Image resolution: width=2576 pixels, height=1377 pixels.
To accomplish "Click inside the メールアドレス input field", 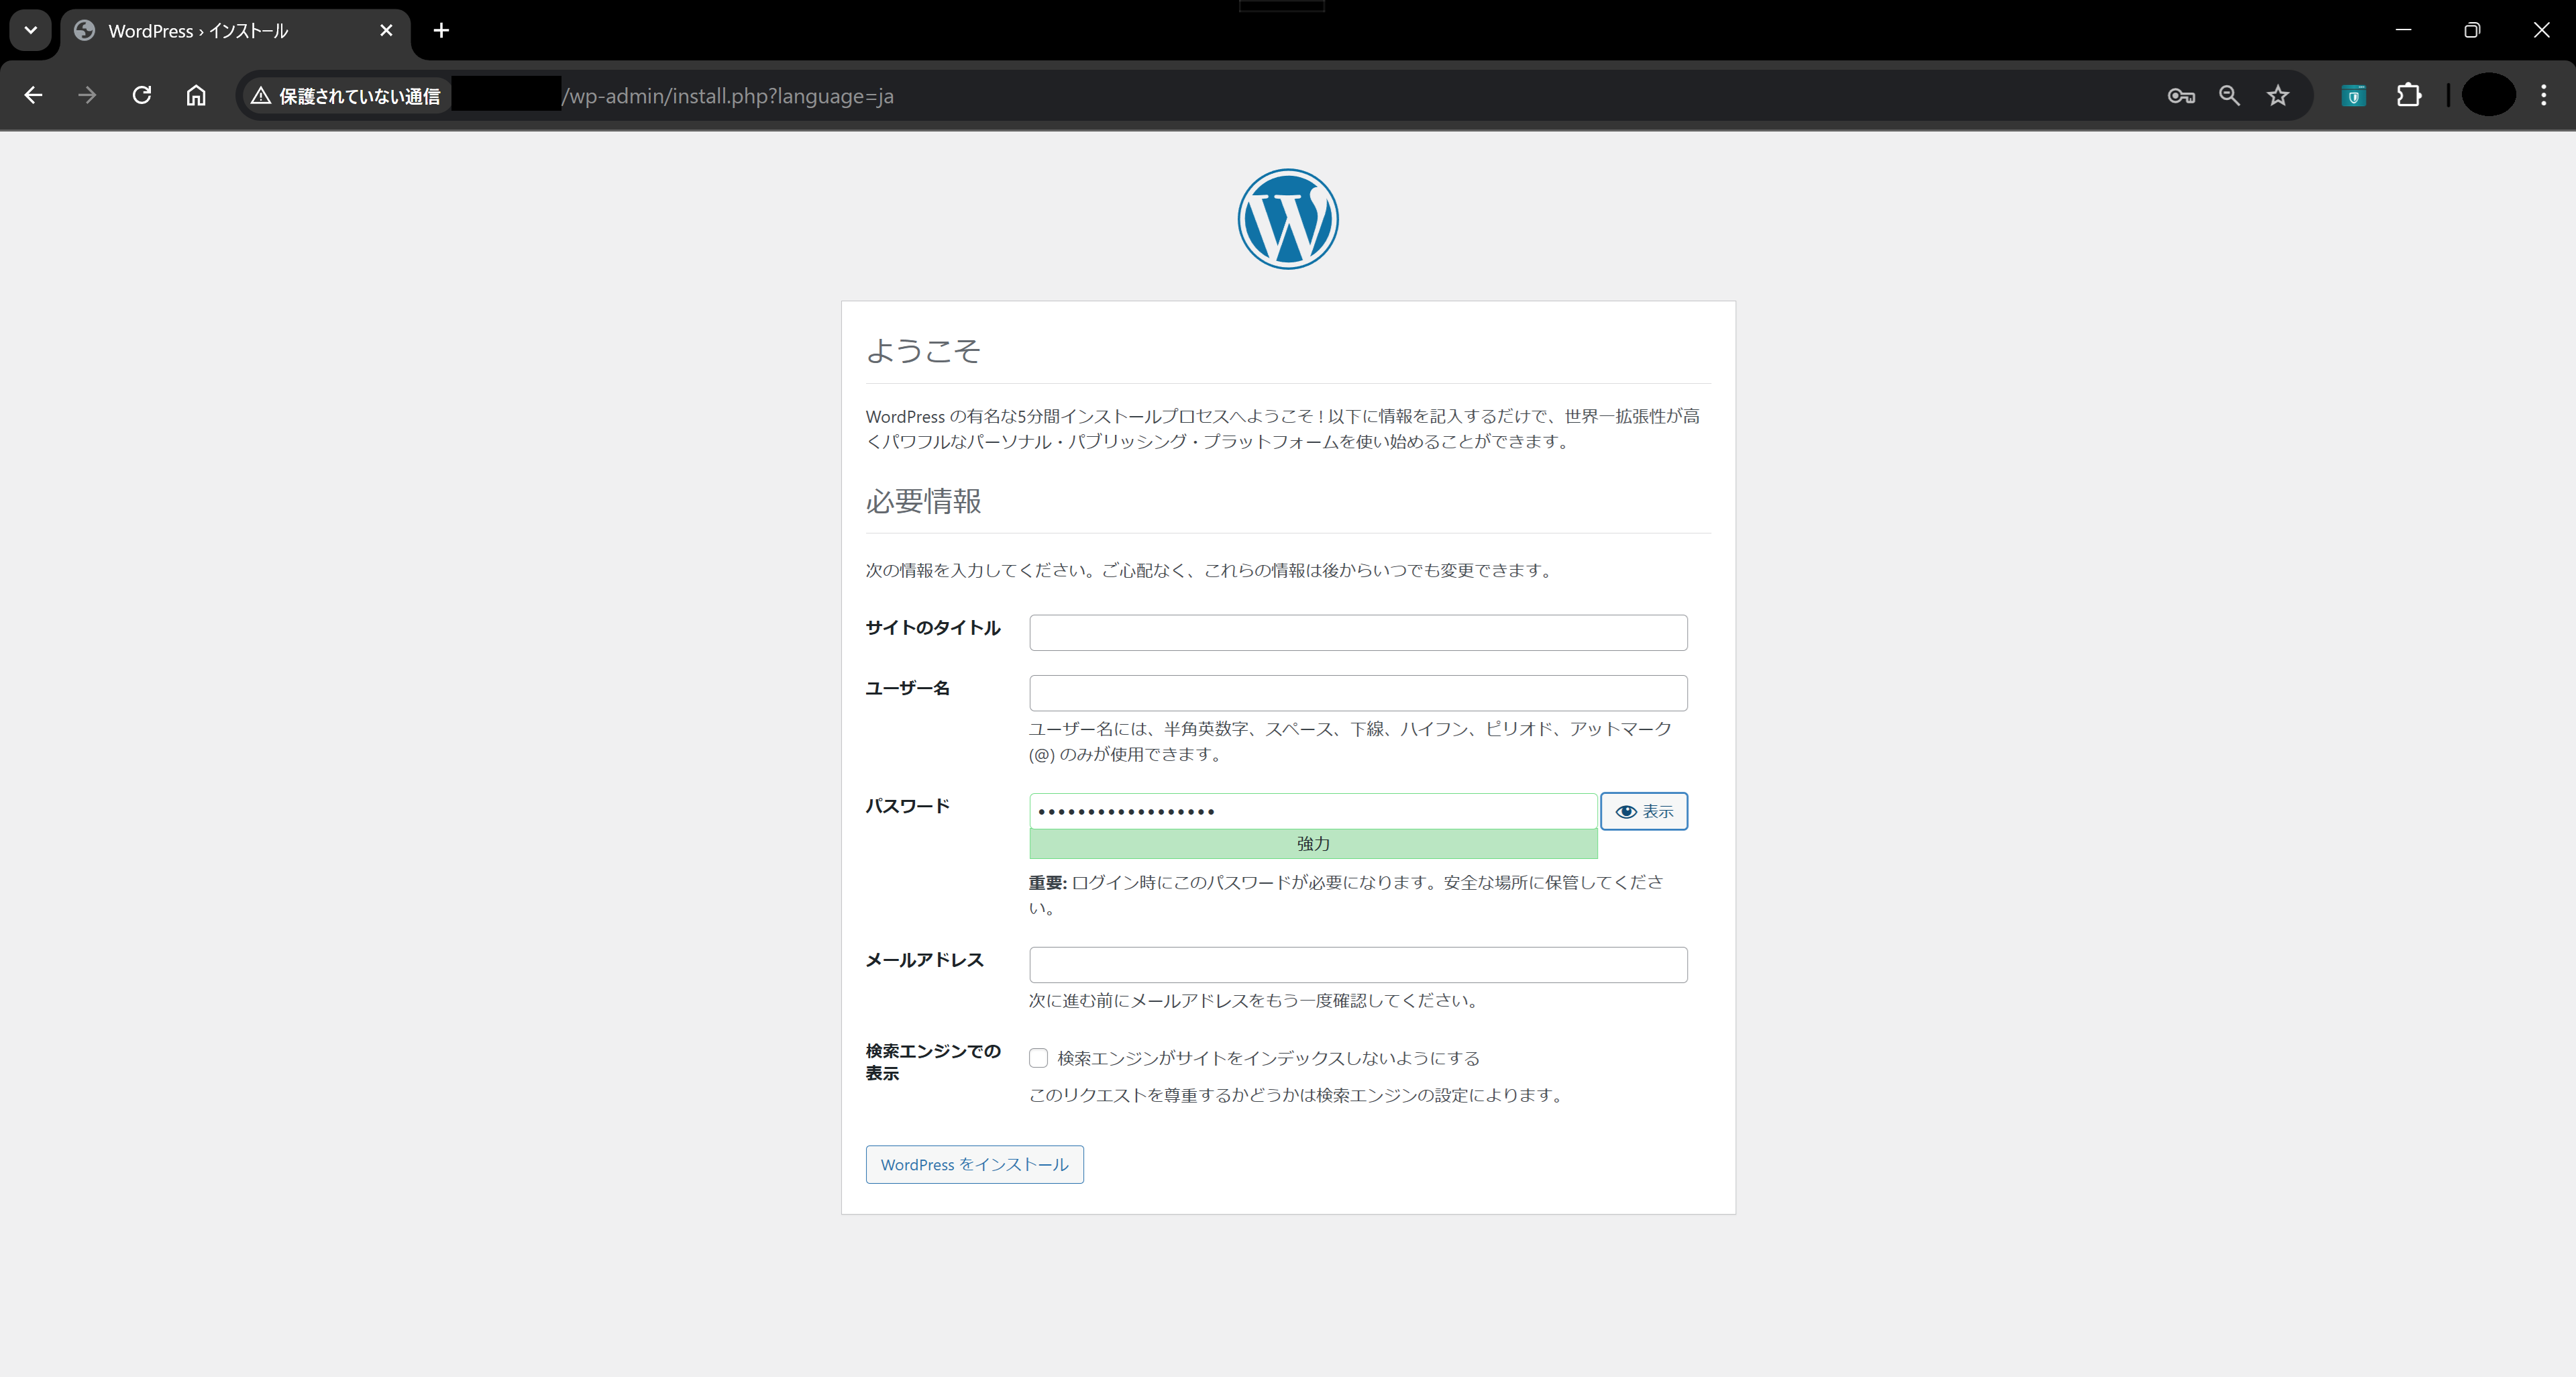I will (x=1356, y=964).
